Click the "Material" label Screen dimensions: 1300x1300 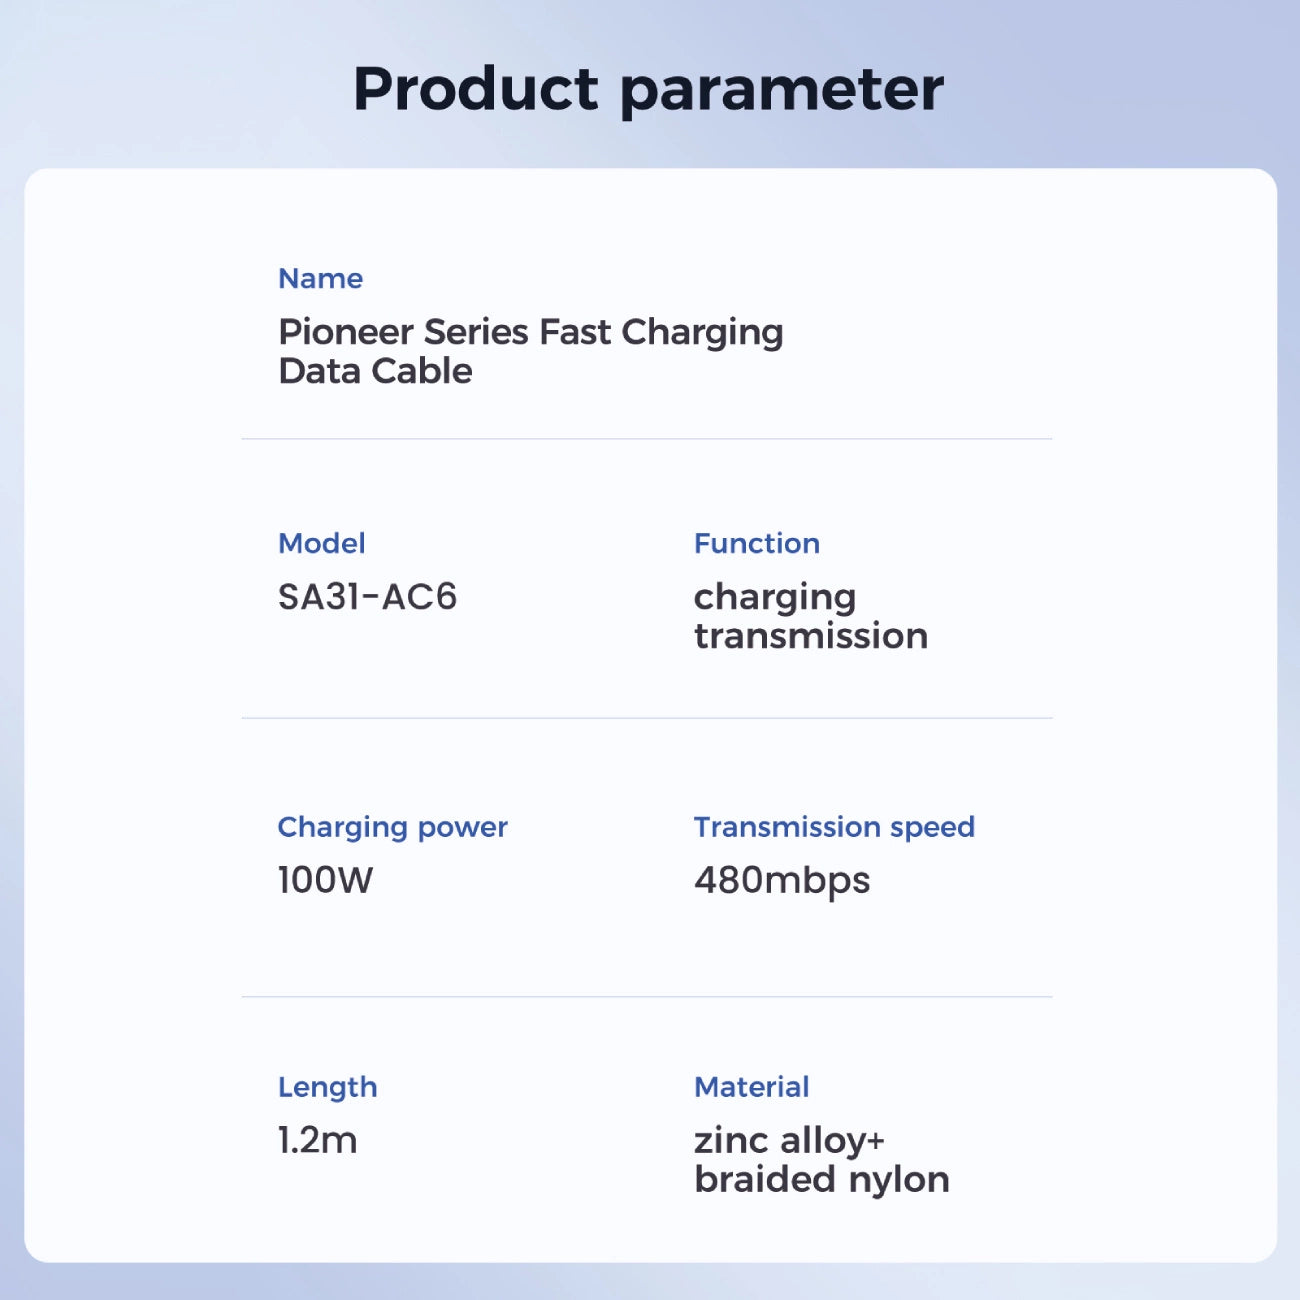pyautogui.click(x=752, y=1087)
